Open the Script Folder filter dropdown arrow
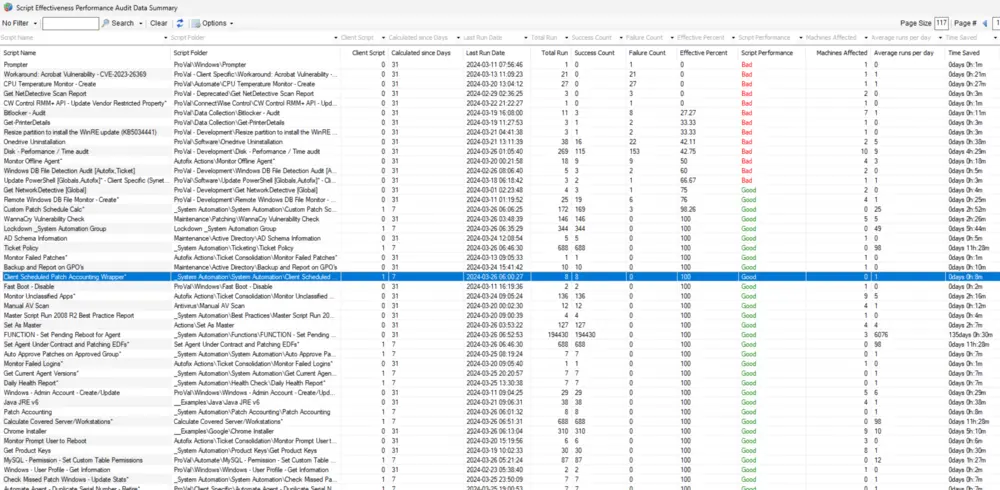This screenshot has width=1000, height=490. pos(336,38)
